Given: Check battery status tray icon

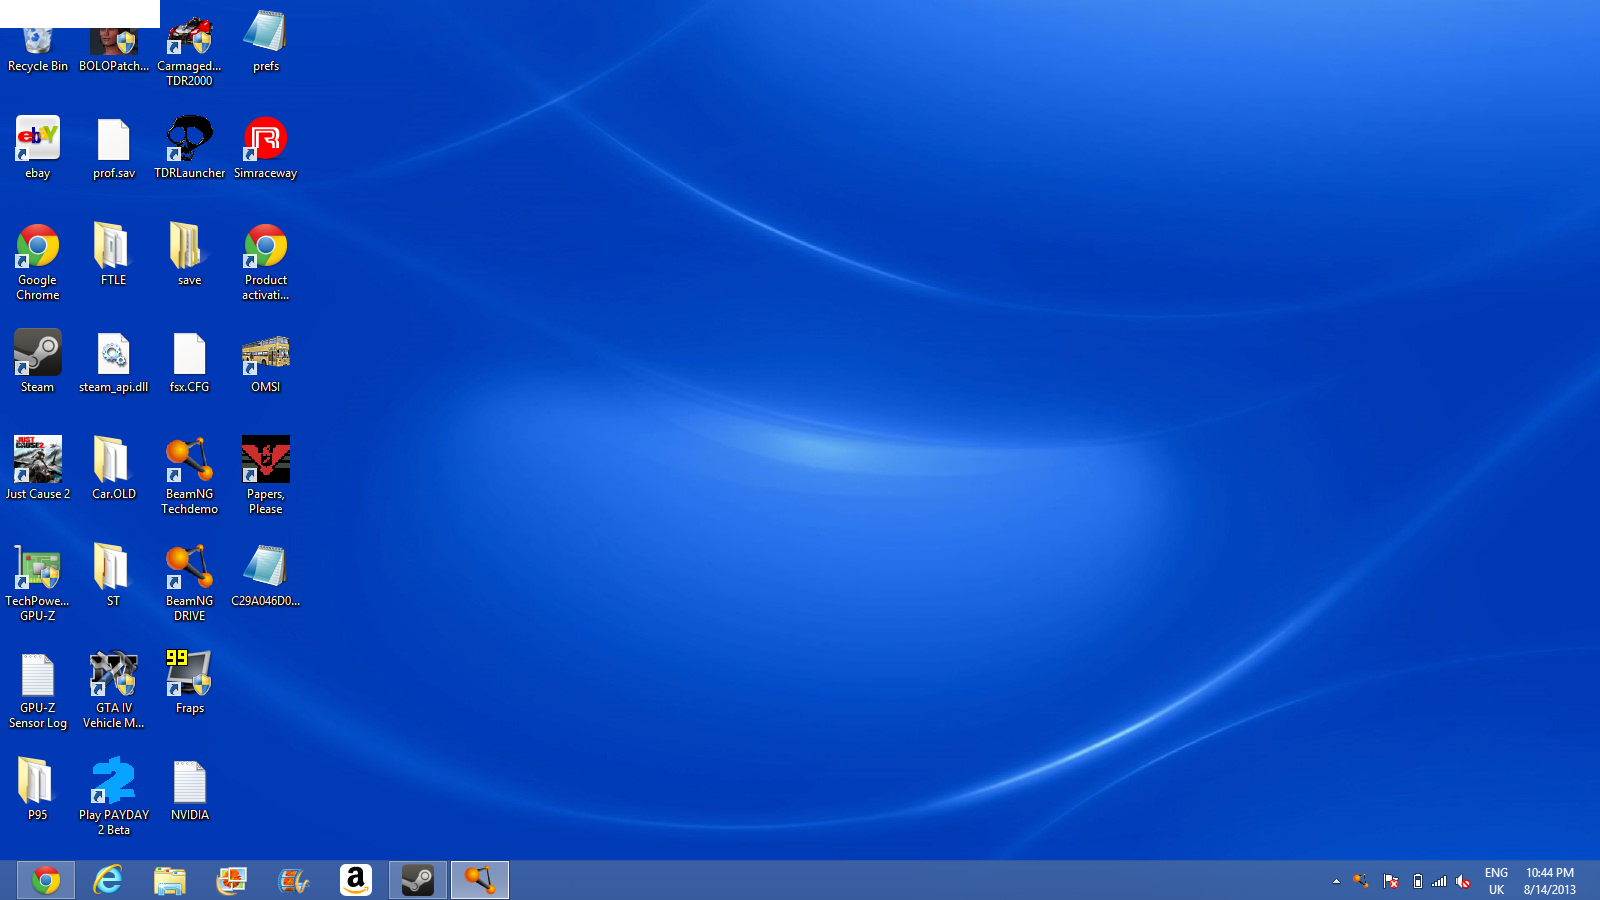Looking at the screenshot, I should click(x=1417, y=881).
